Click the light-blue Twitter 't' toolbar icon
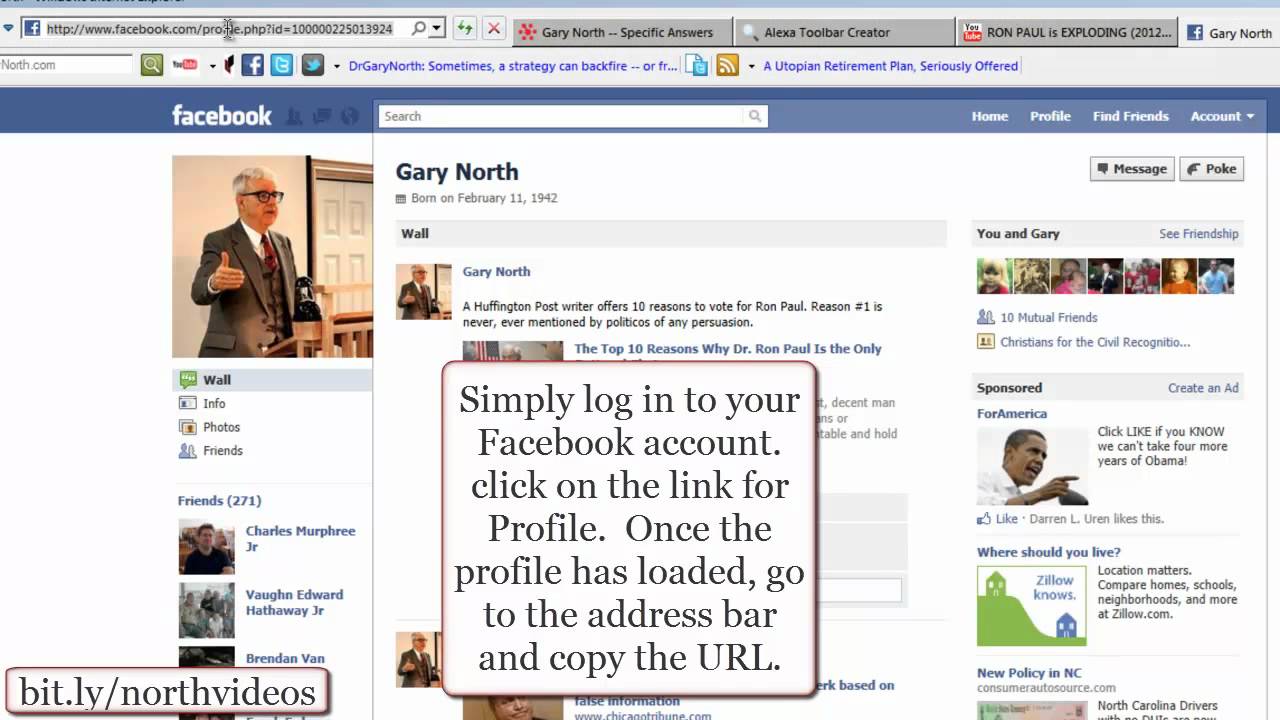 coord(282,65)
